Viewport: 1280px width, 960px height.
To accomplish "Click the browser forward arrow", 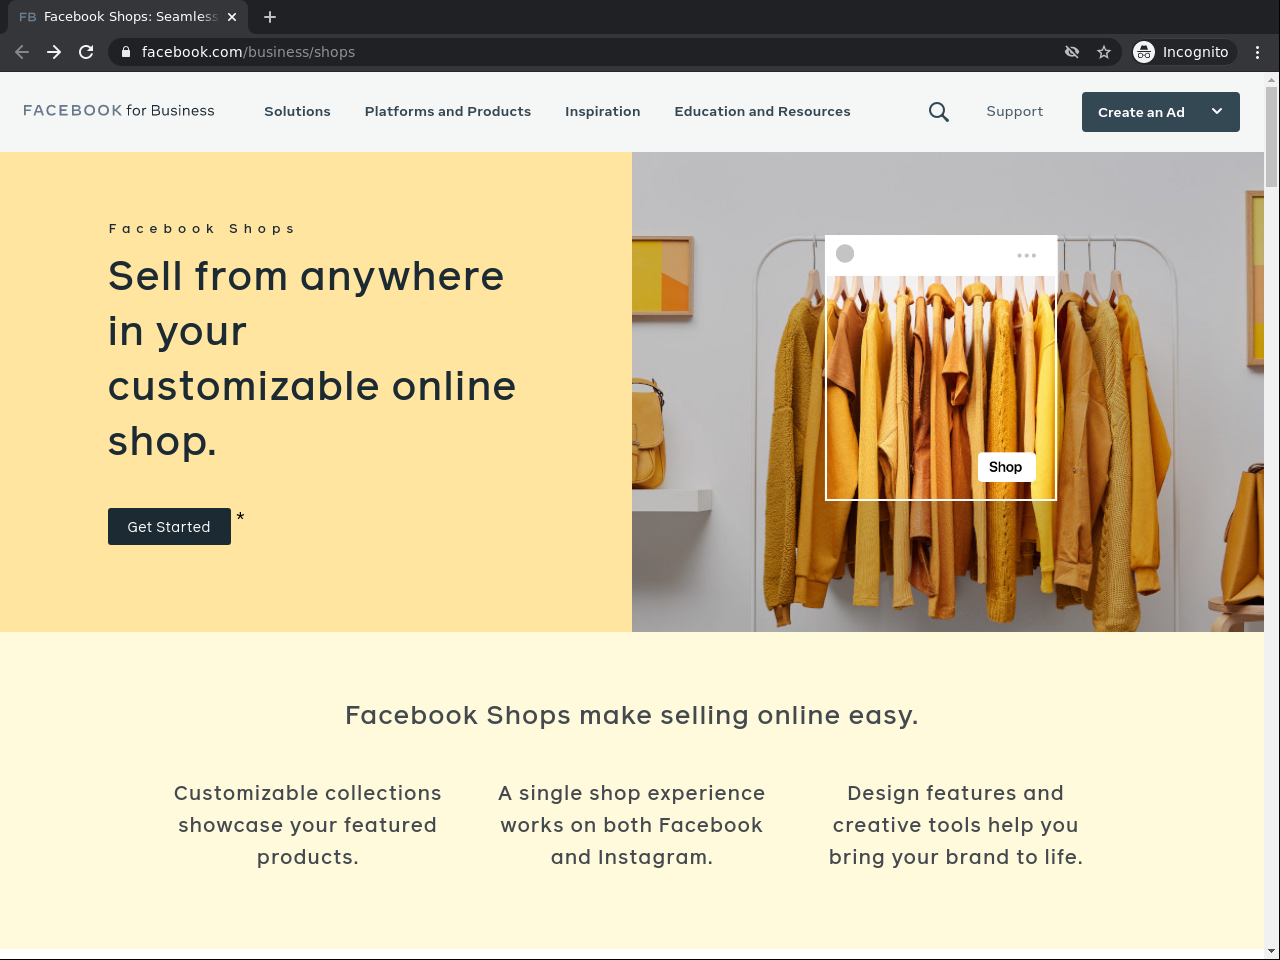I will point(54,52).
